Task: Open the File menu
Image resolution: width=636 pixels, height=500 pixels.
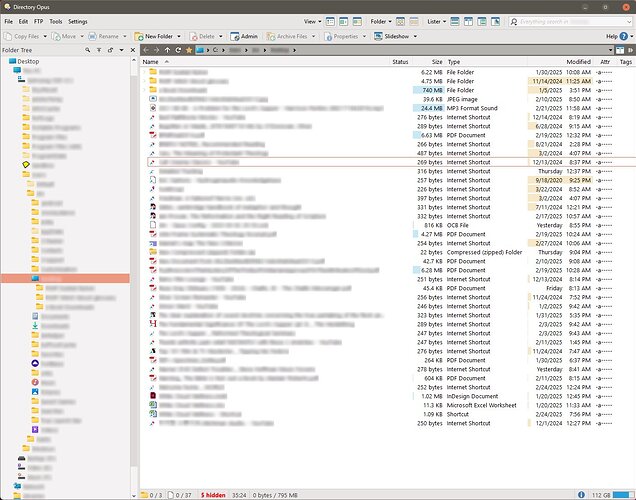Action: pyautogui.click(x=9, y=21)
